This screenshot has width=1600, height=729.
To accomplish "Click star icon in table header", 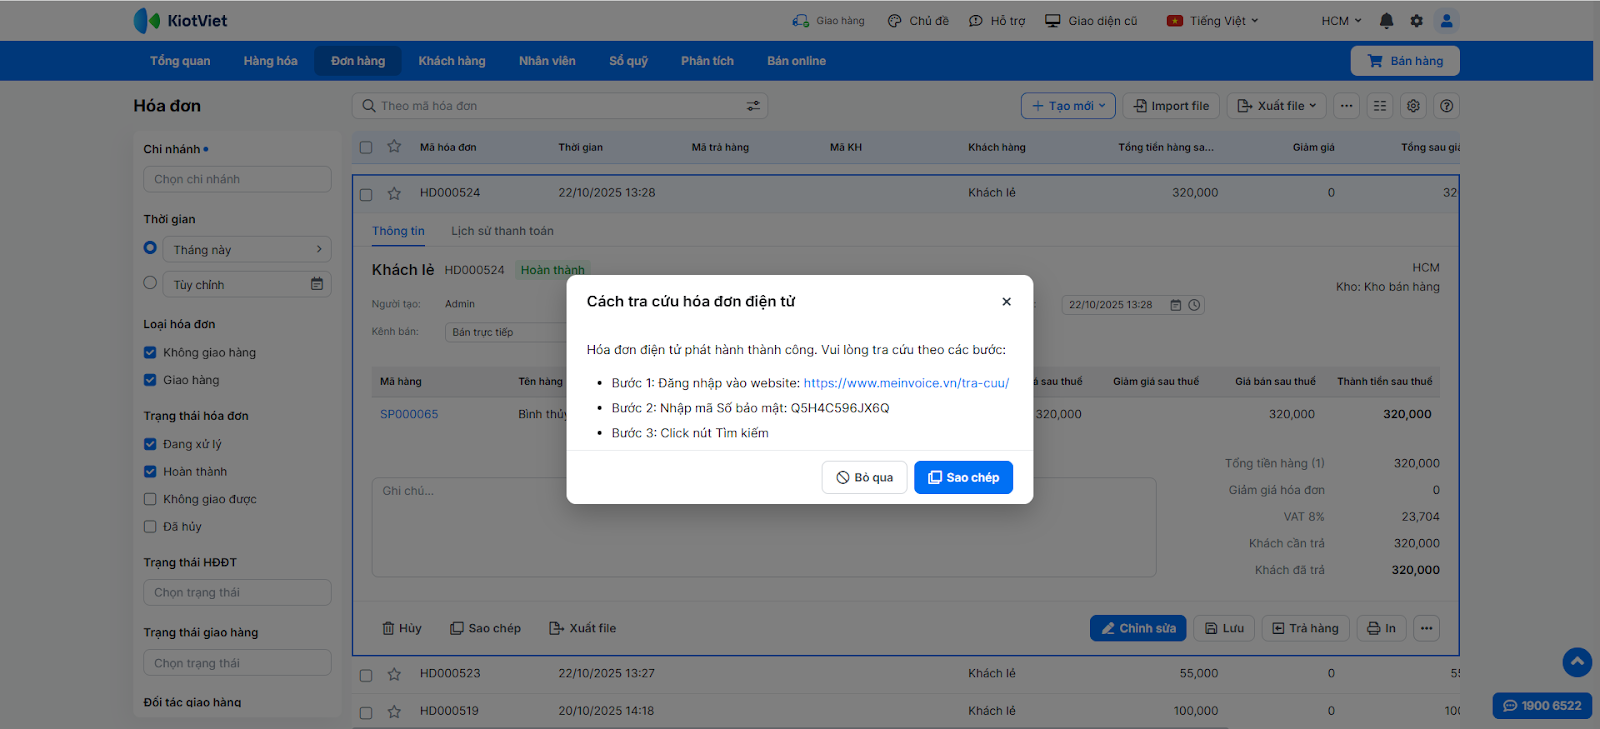I will pyautogui.click(x=394, y=147).
